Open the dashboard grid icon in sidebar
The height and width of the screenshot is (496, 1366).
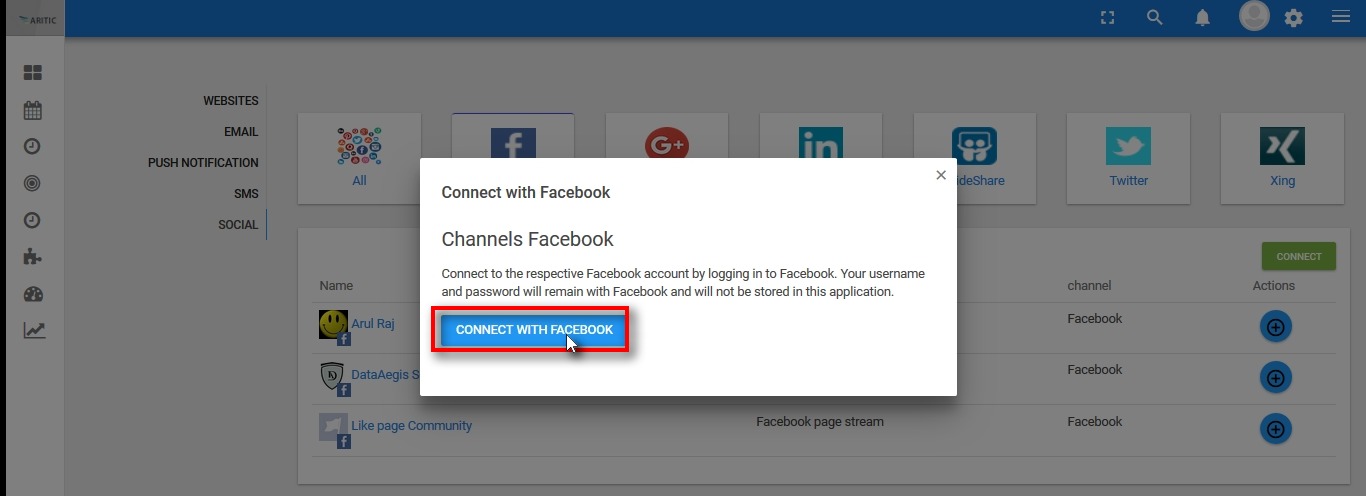(33, 73)
